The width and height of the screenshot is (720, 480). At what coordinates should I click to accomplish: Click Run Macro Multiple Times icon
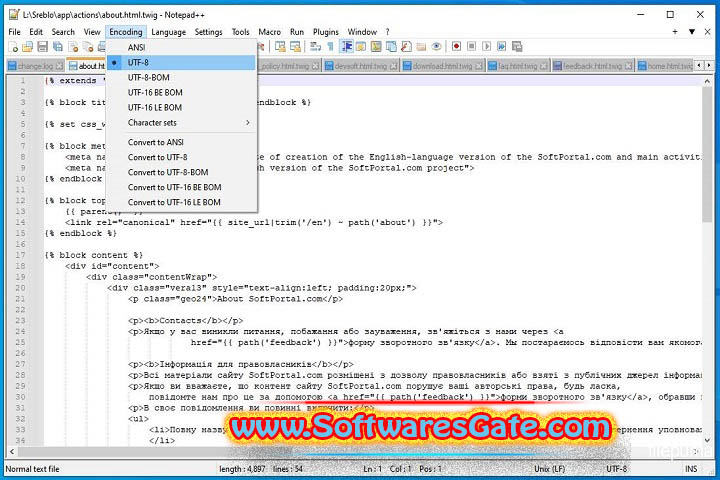coord(502,46)
